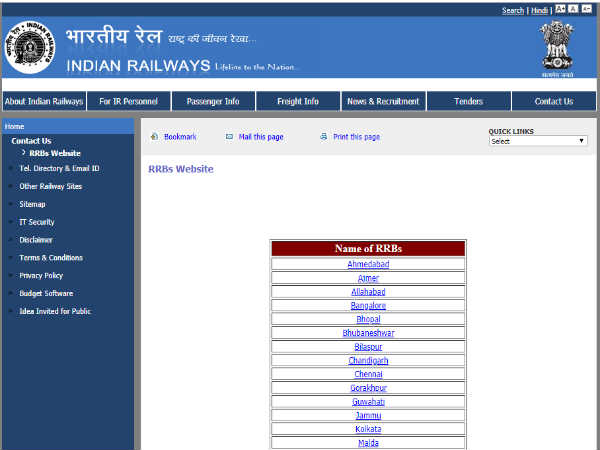Viewport: 600px width, 450px height.
Task: Click the RRBs Website page heading
Action: [181, 169]
